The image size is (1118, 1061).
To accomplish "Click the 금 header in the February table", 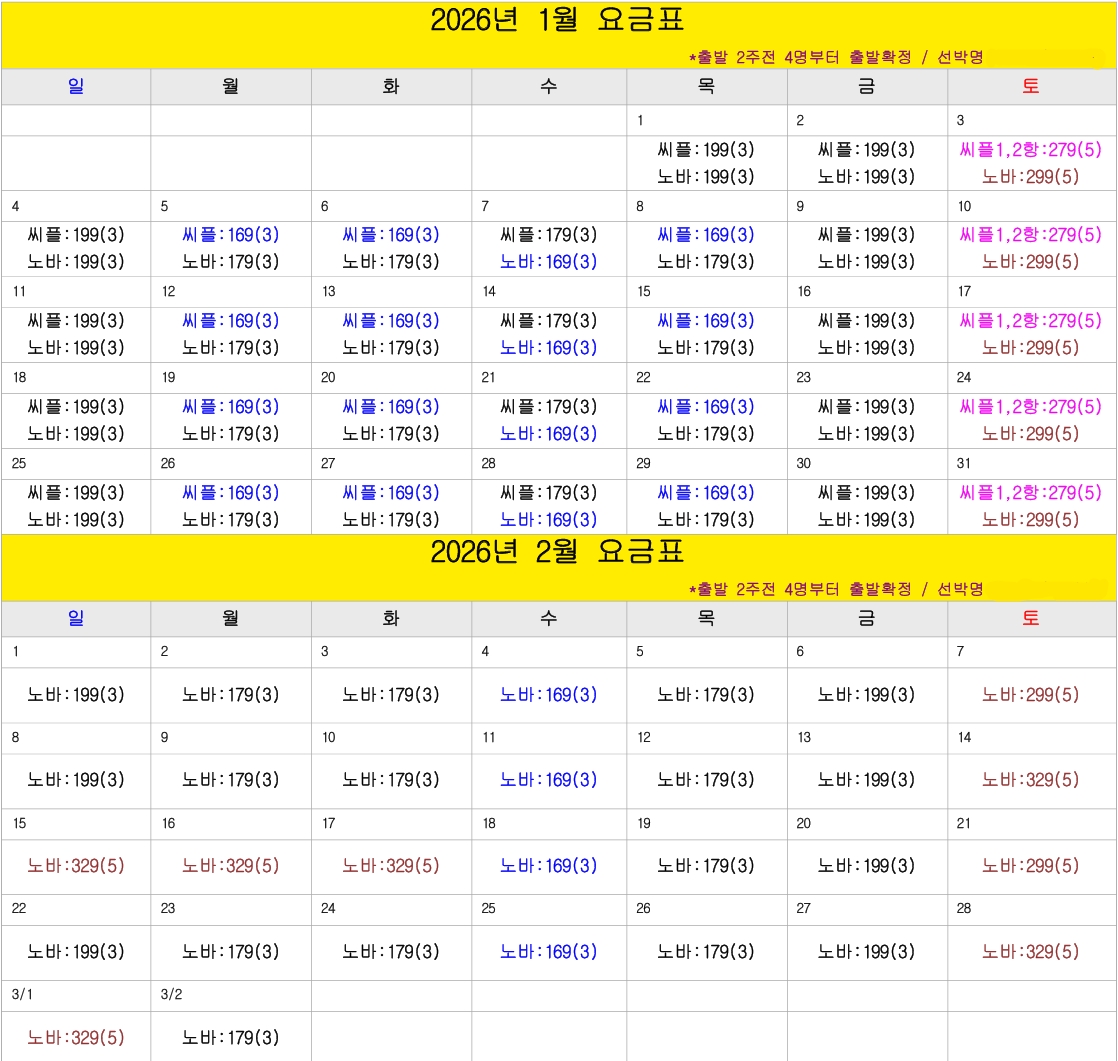I will click(x=866, y=618).
